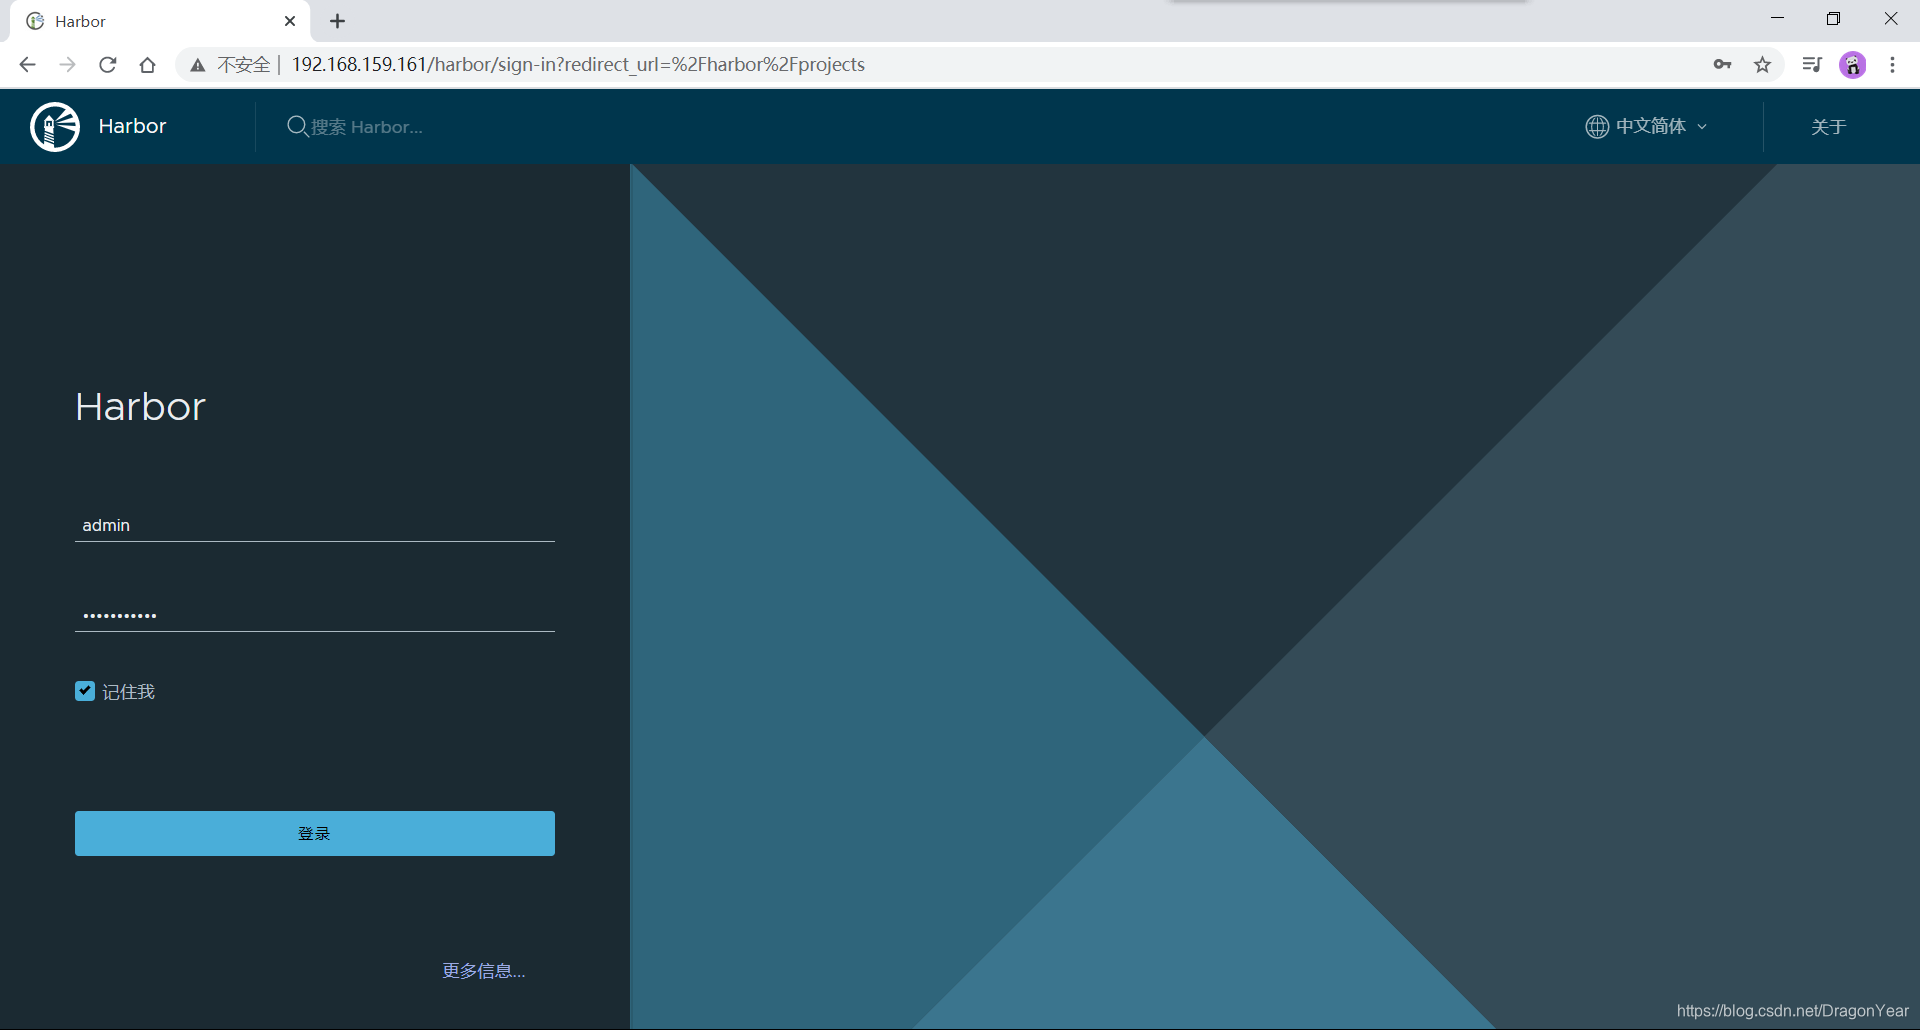
Task: Close the Harbor browser tab
Action: pyautogui.click(x=290, y=21)
